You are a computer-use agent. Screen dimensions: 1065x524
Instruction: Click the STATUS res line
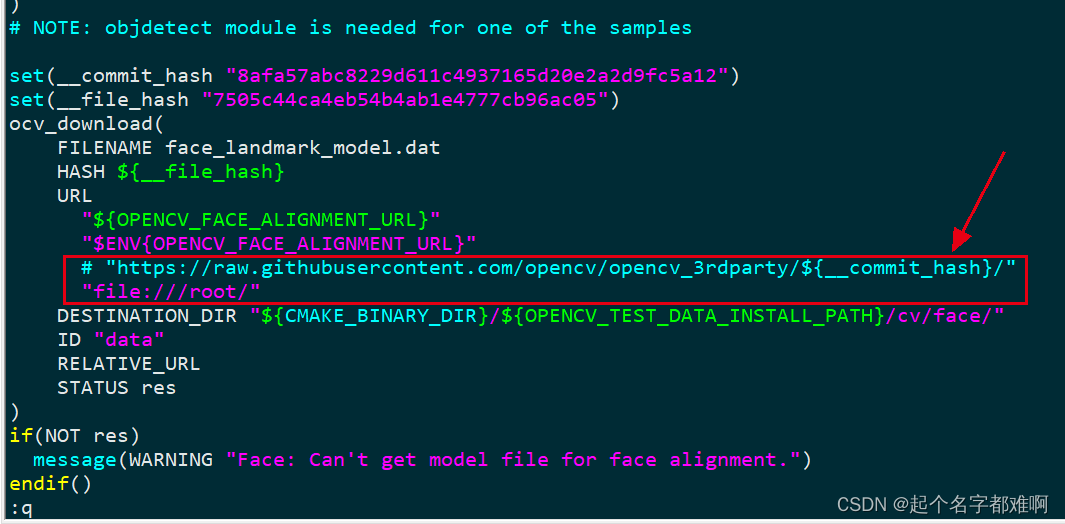pos(116,388)
